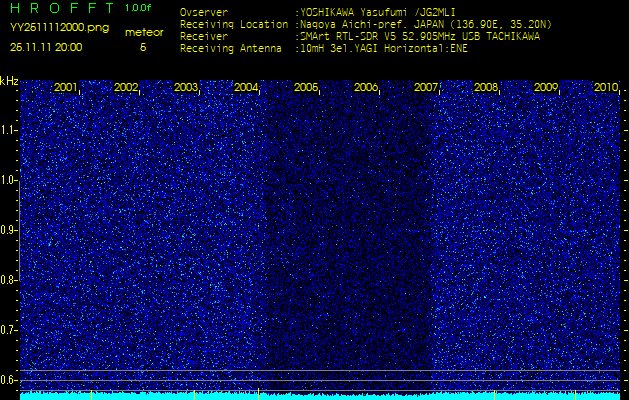Click the 2008 time axis label
Viewport: 629px width, 400px height.
click(x=486, y=87)
